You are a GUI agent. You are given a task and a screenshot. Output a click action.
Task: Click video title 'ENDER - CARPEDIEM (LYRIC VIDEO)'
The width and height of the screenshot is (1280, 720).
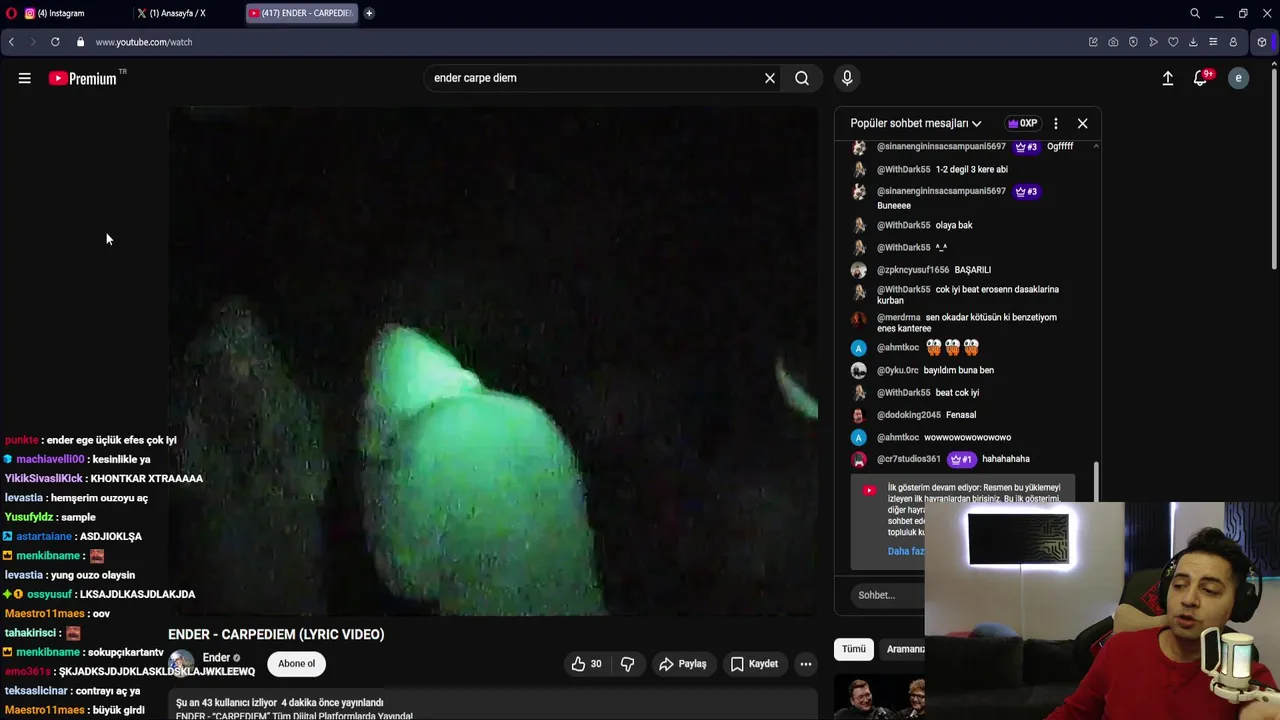click(x=276, y=634)
